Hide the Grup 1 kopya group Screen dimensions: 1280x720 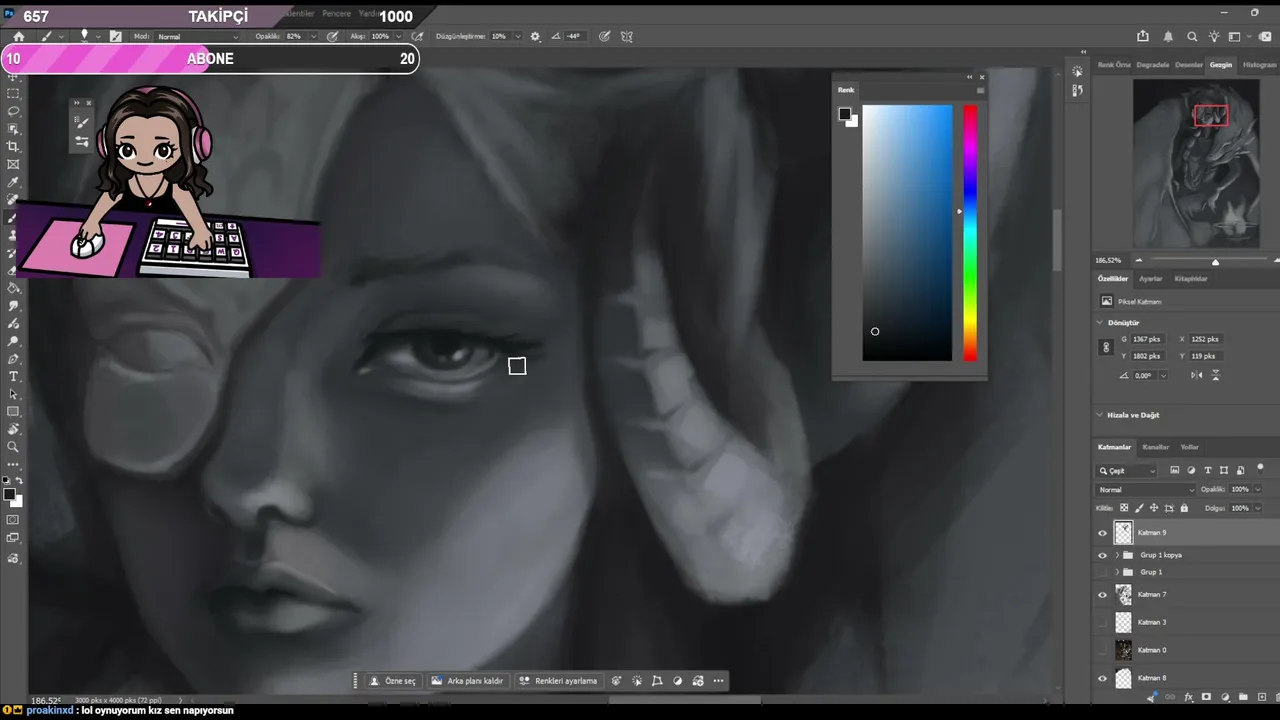point(1103,555)
